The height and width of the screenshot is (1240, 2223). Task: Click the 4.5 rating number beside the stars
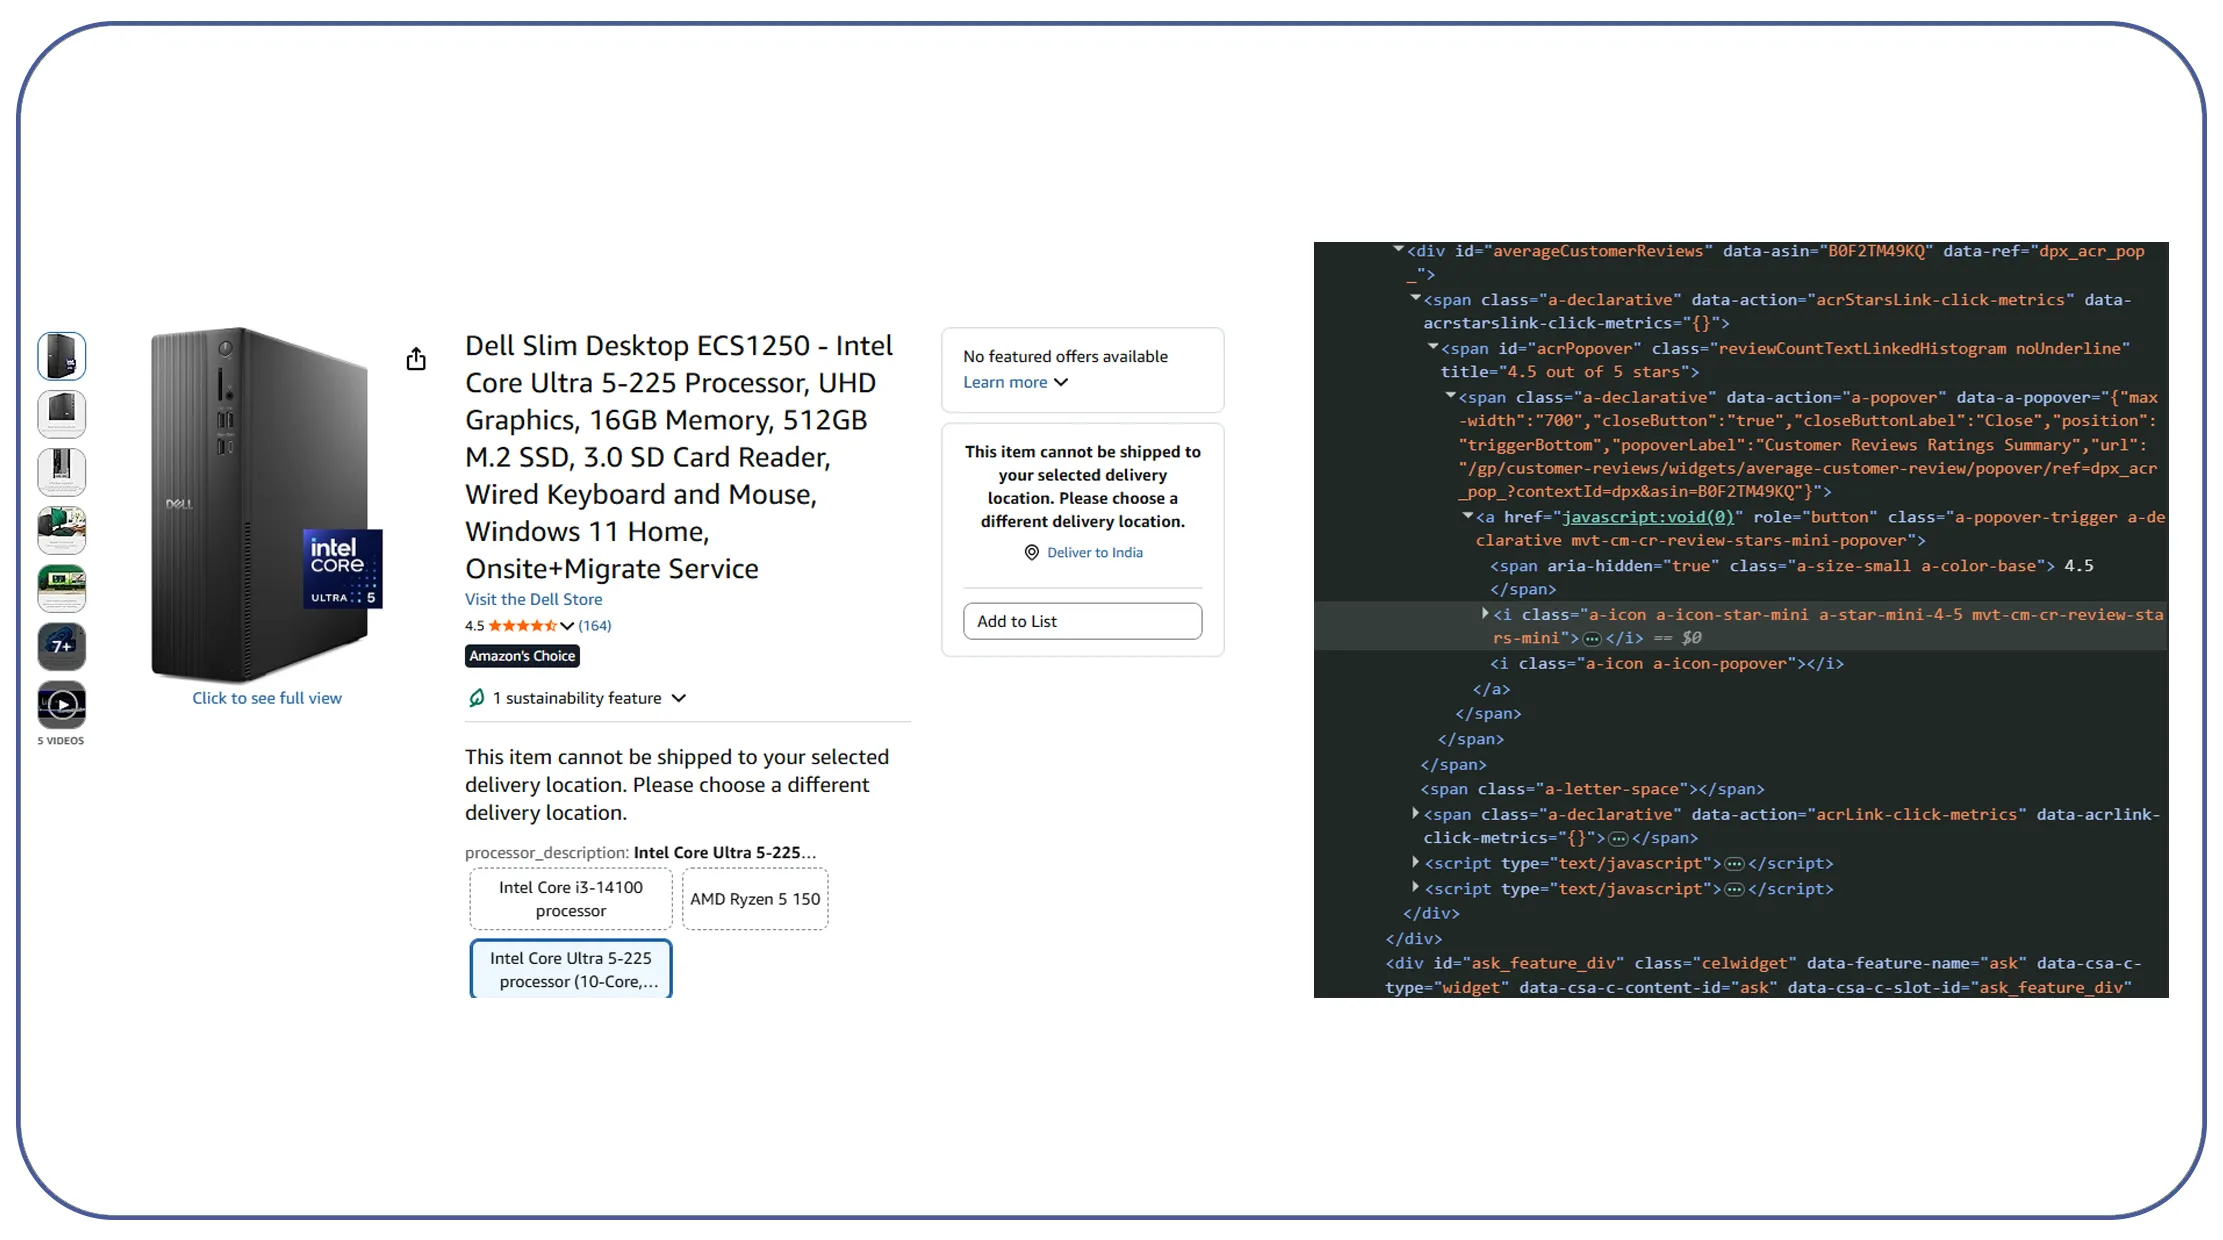click(474, 626)
